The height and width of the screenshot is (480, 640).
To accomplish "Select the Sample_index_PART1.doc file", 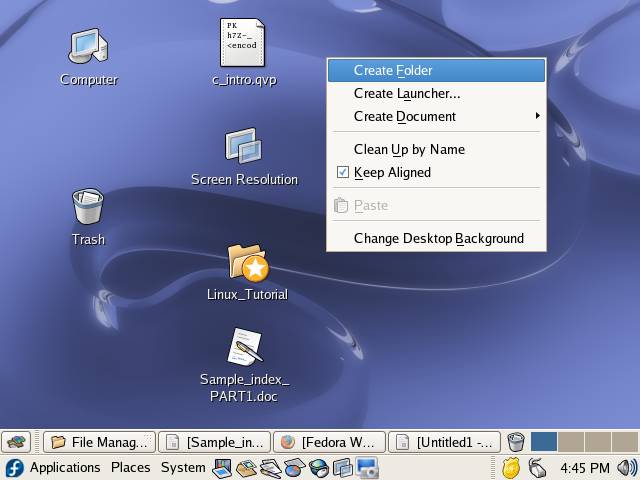I will pos(244,349).
